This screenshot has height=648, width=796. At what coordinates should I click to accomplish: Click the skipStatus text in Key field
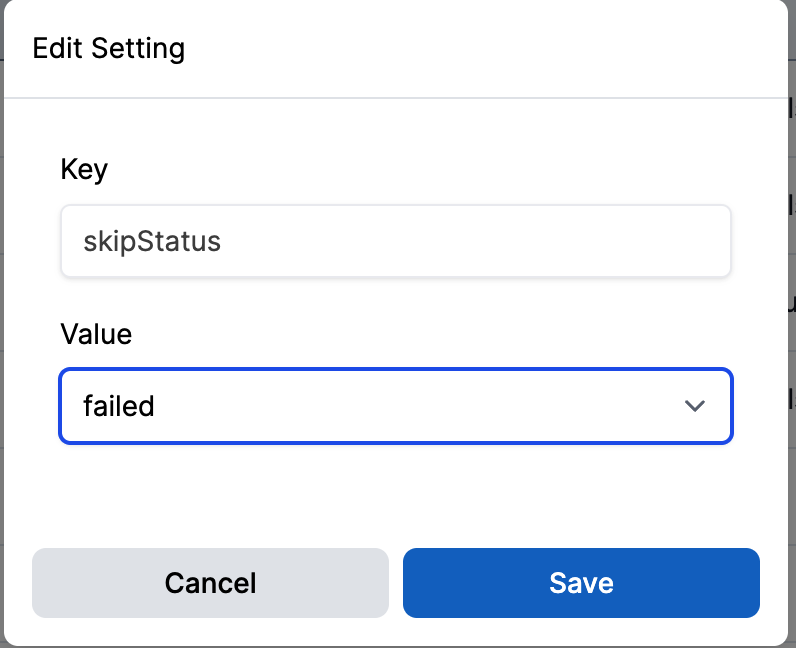pos(152,242)
